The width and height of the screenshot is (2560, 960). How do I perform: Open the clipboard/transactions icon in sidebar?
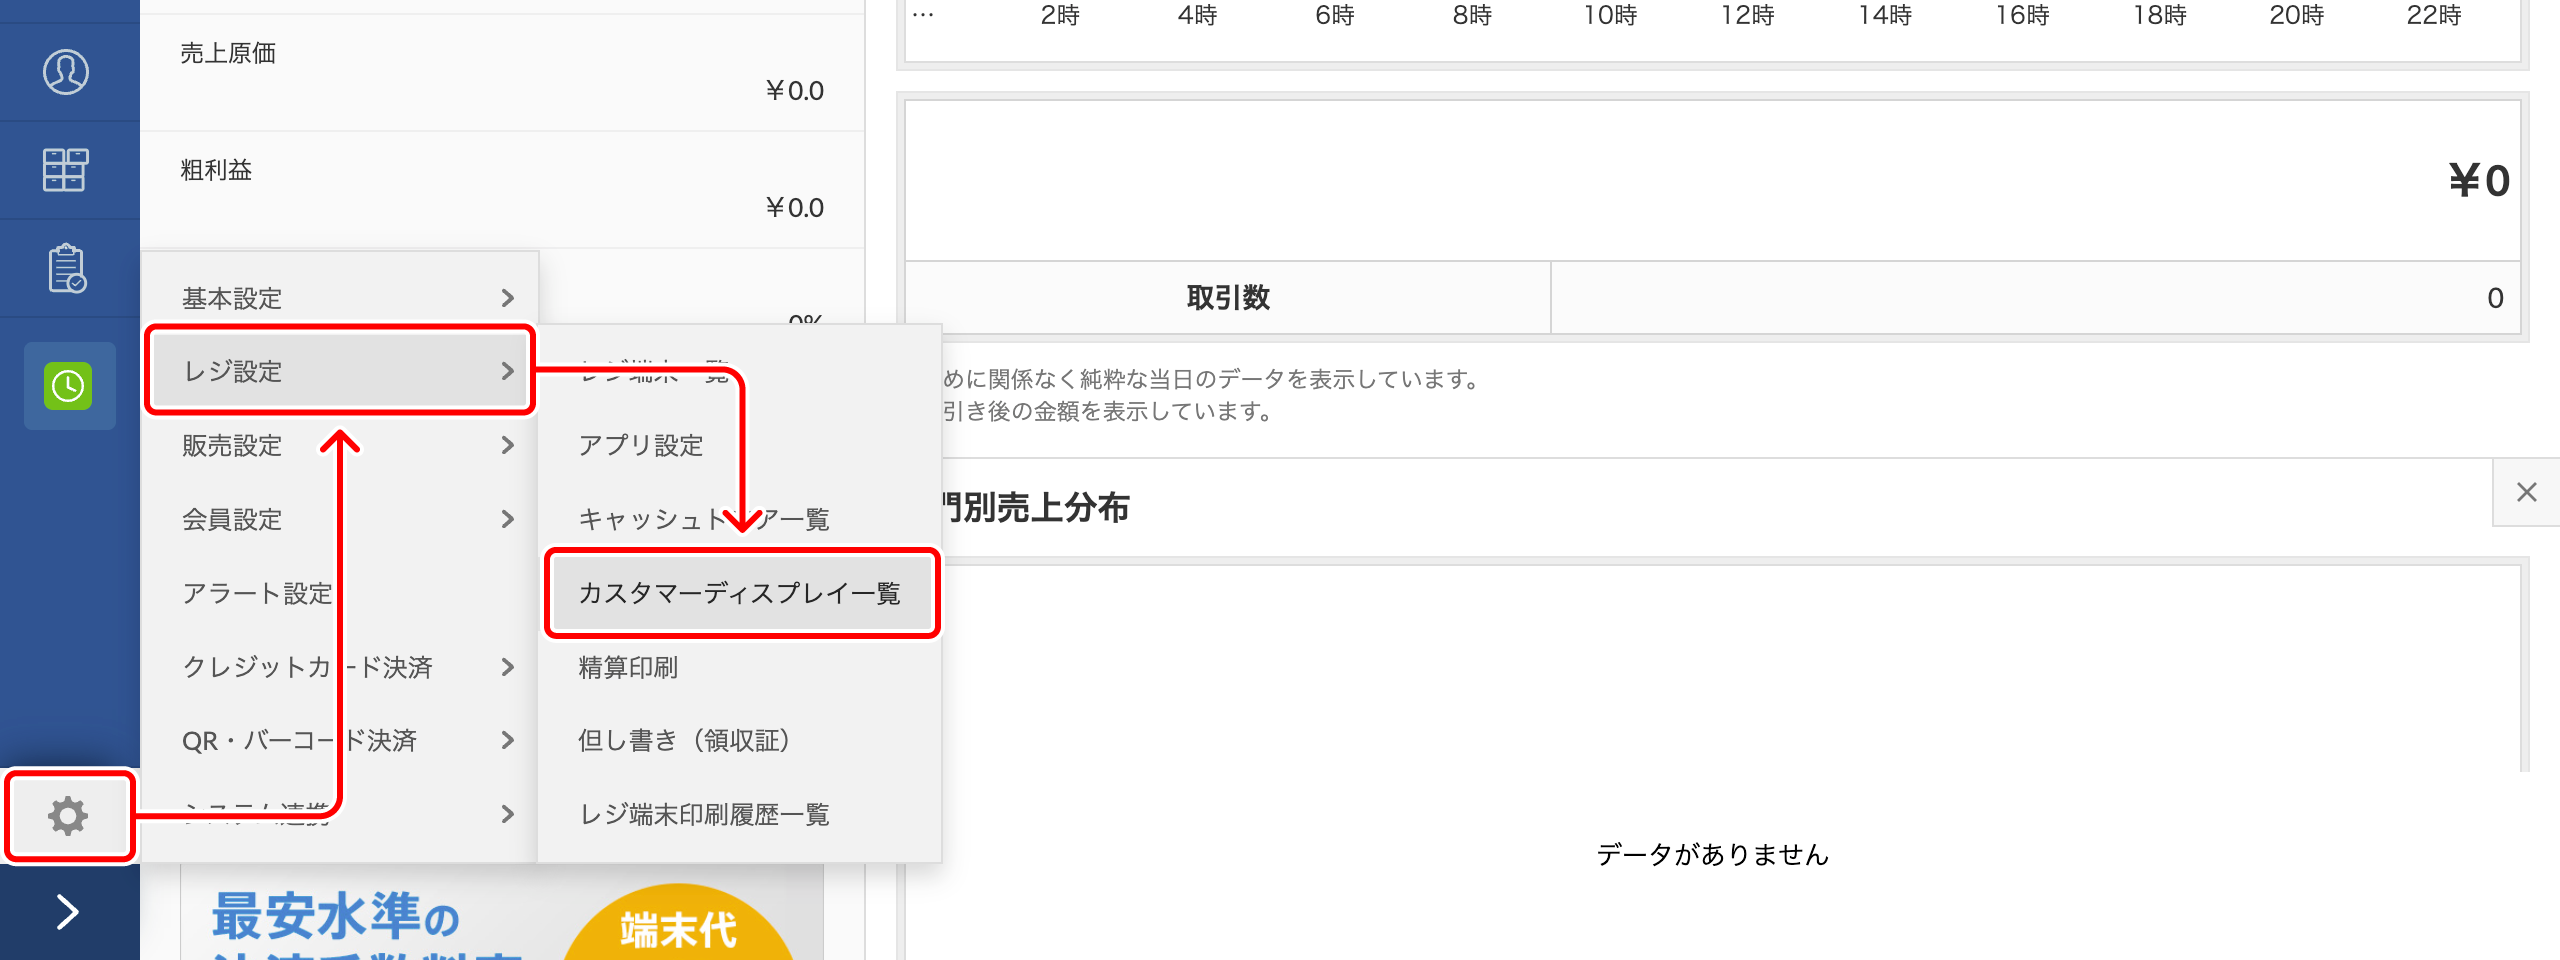point(67,268)
